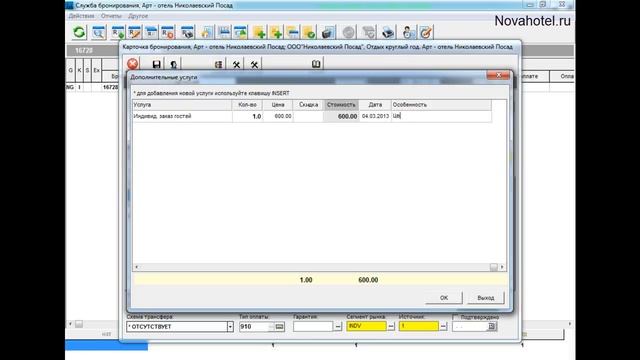640x360 pixels.
Task: Click the dialog scrollbar left arrow
Action: pyautogui.click(x=137, y=267)
